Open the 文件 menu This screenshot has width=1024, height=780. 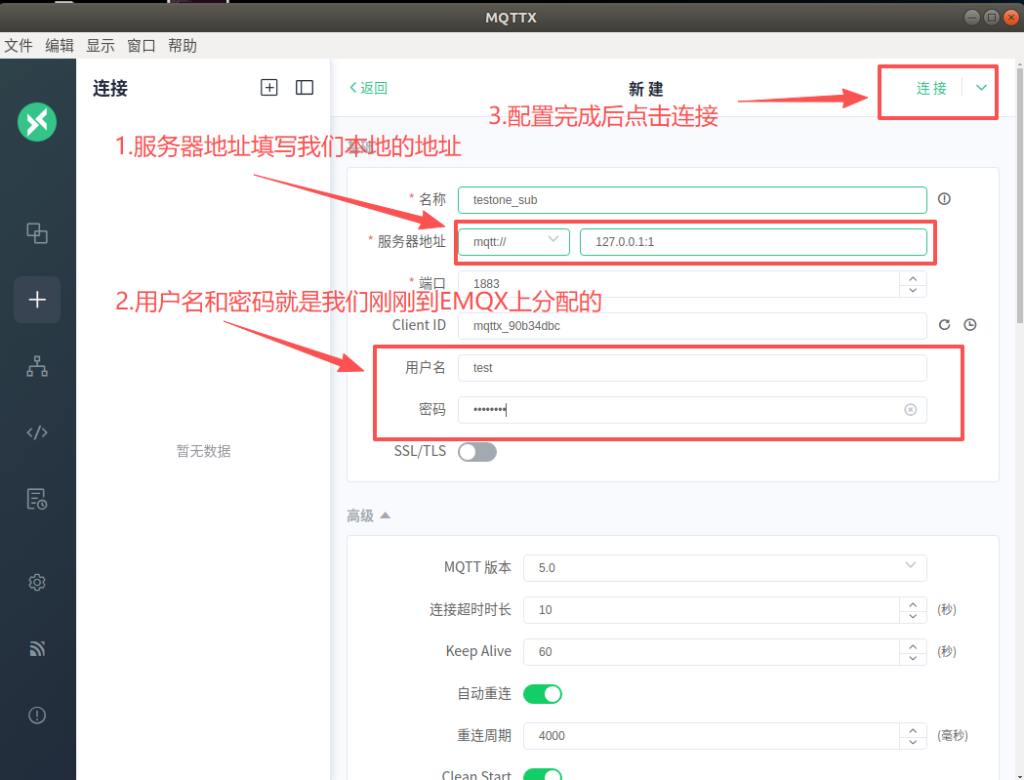click(x=18, y=46)
